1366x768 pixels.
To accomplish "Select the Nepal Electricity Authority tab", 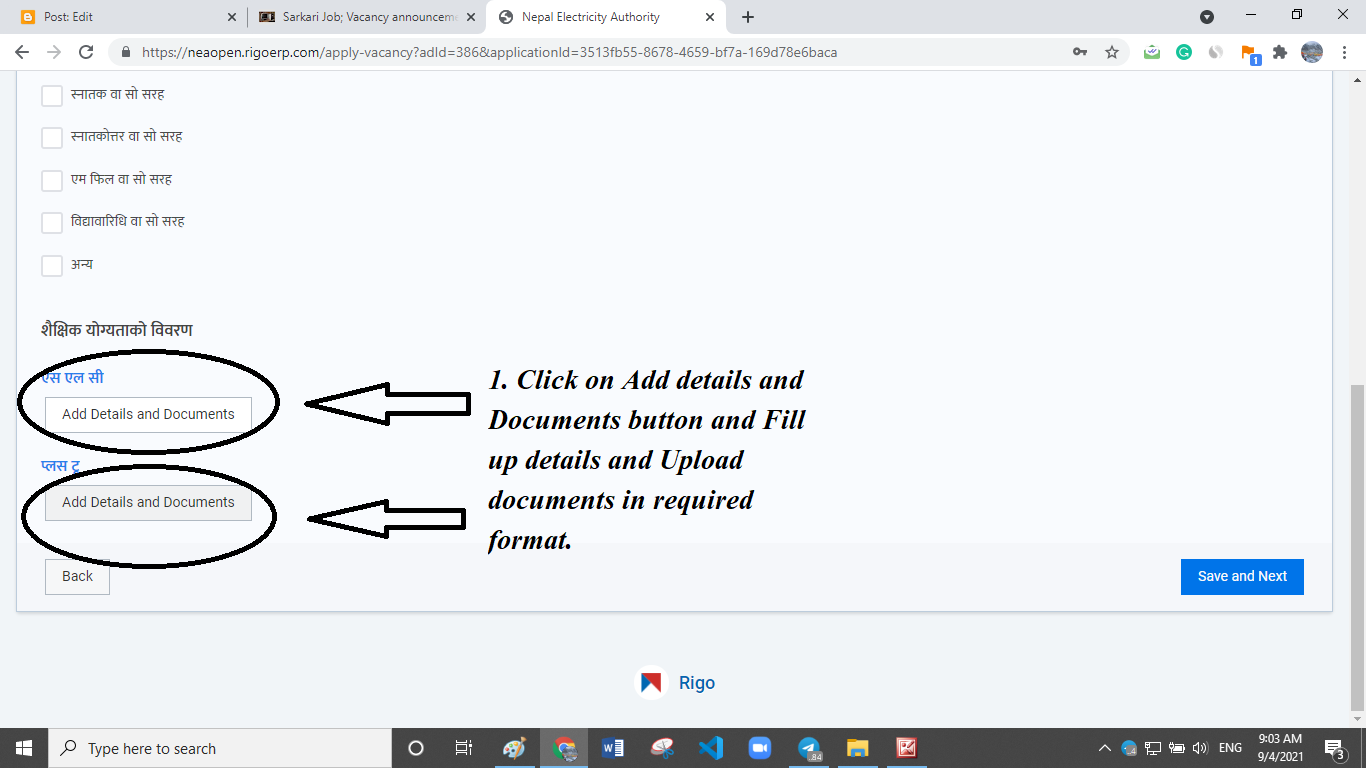I will click(606, 17).
